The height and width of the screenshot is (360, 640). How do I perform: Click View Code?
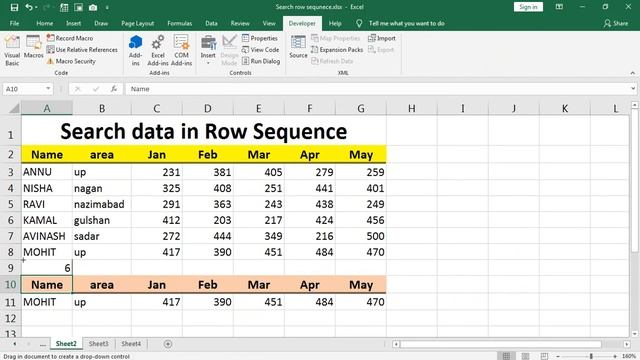pos(260,49)
